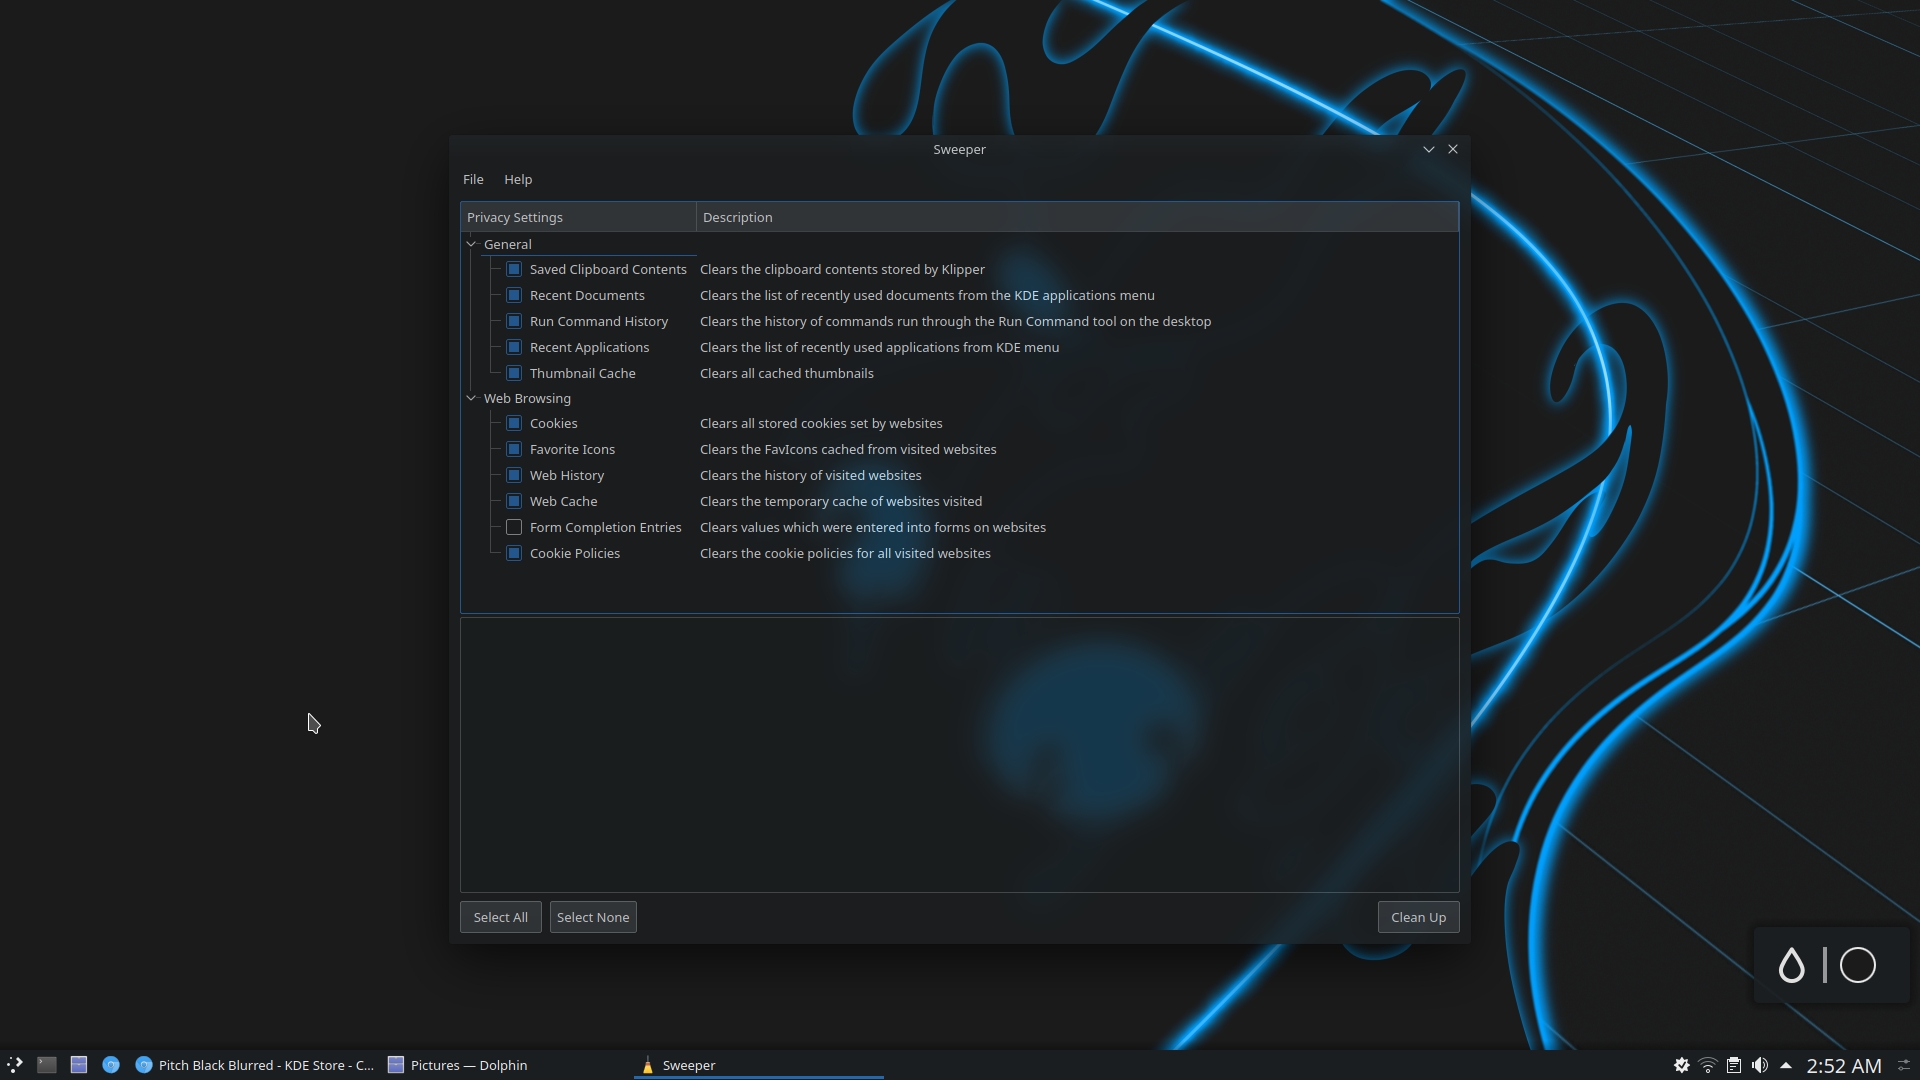The height and width of the screenshot is (1080, 1920).
Task: Select the Cookie Policies row label
Action: click(575, 553)
